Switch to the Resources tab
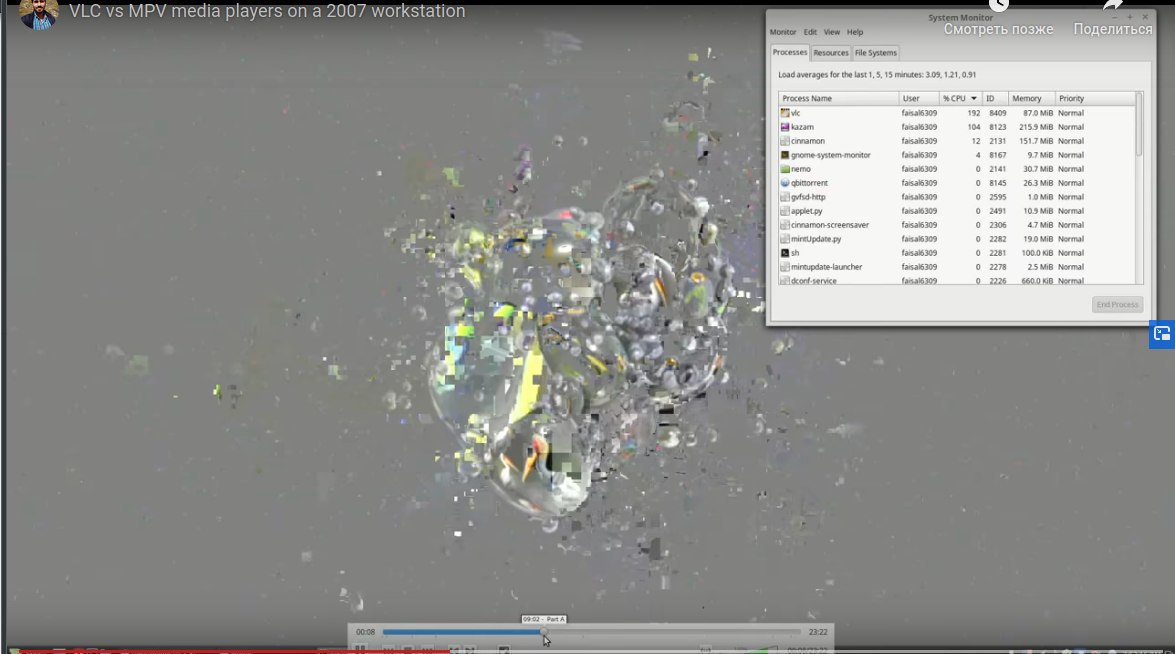Viewport: 1175px width, 654px height. click(x=831, y=53)
